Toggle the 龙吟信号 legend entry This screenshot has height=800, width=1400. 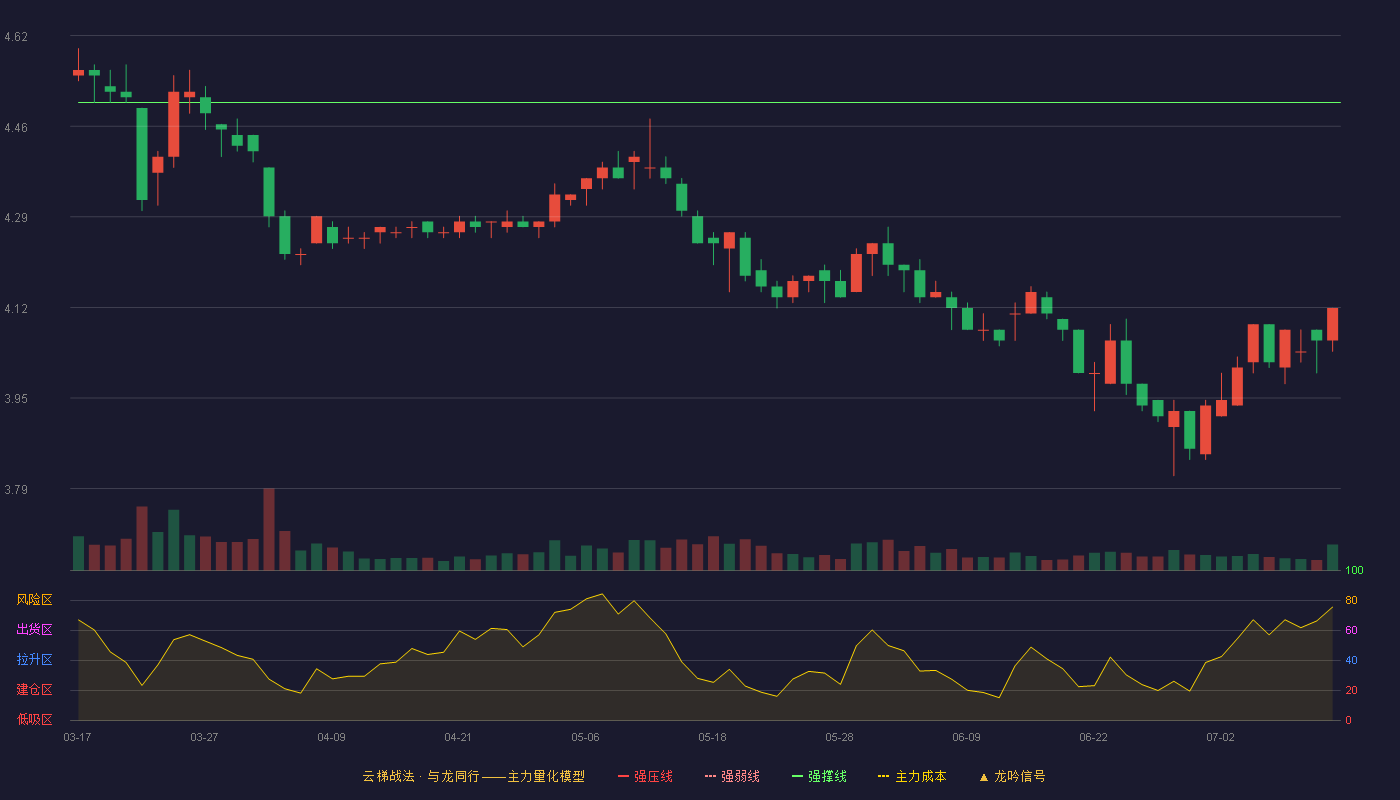tap(1012, 776)
